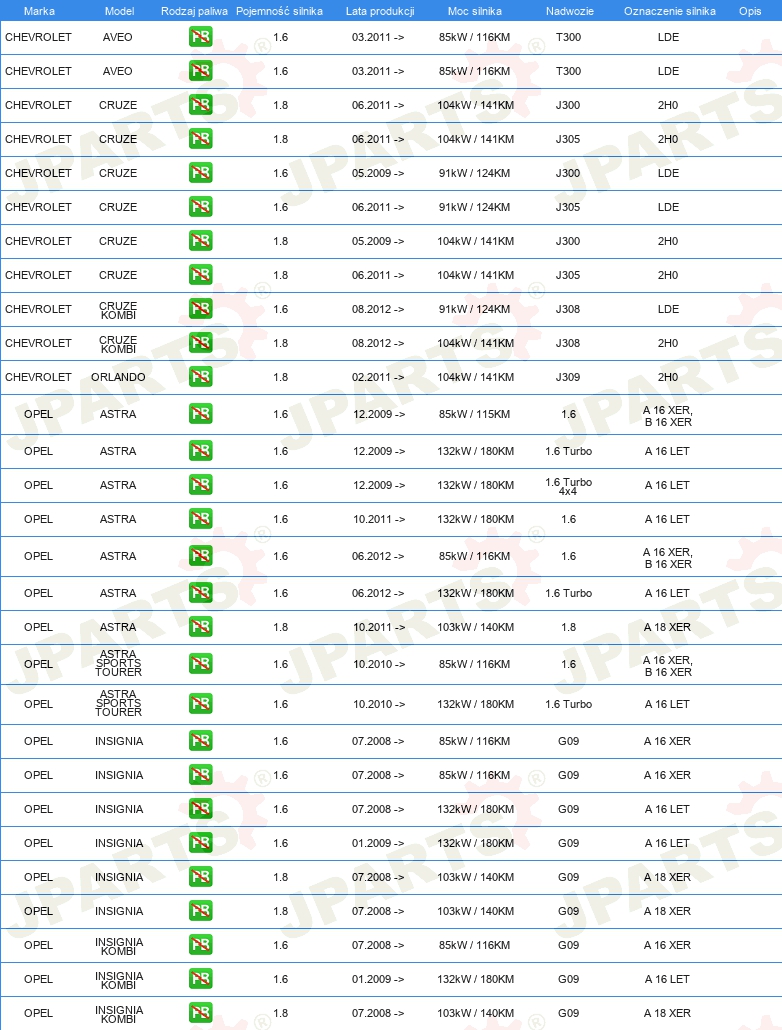Click the 'Marka' column header
This screenshot has width=782, height=1030.
(x=39, y=11)
